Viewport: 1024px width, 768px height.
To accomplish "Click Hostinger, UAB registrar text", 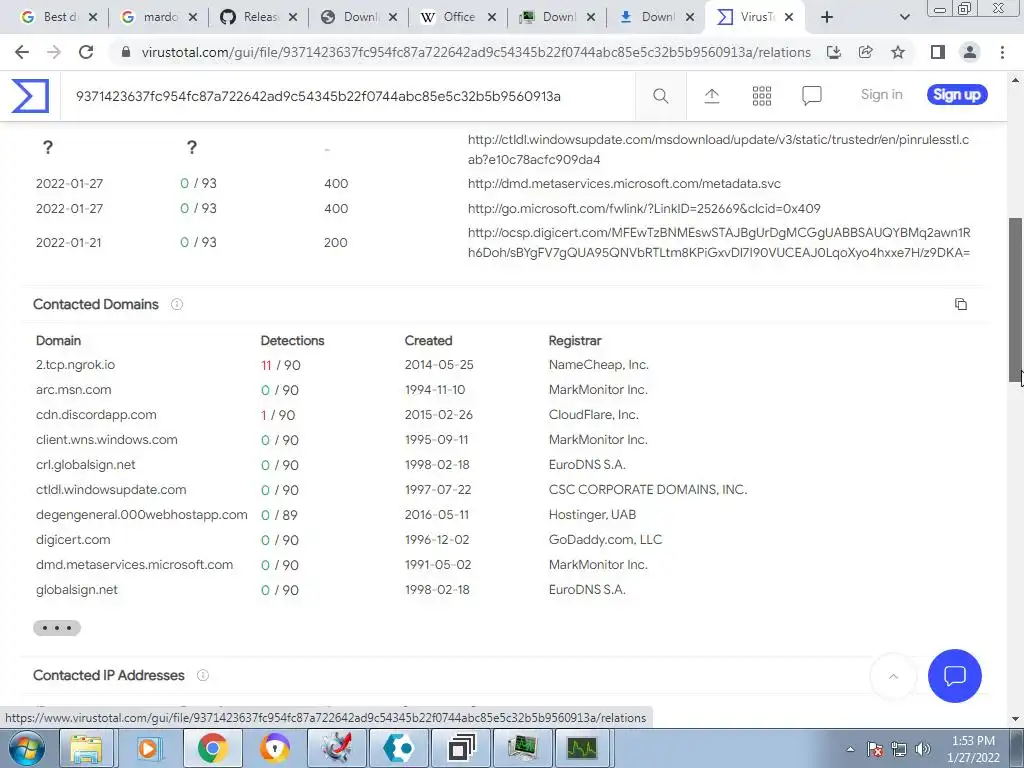I will pos(592,515).
